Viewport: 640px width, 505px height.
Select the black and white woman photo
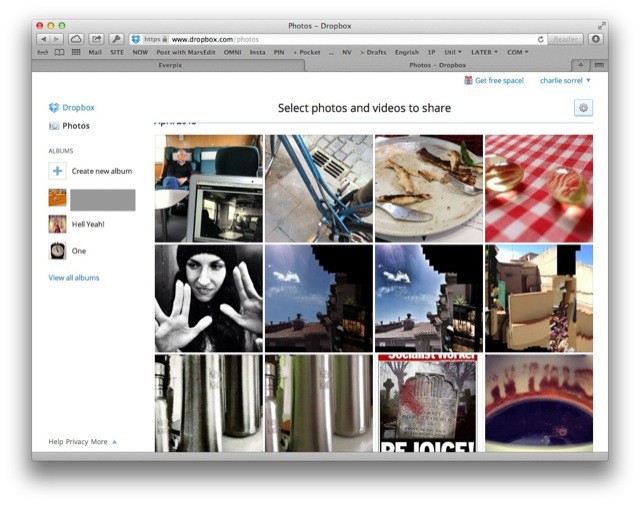(208, 298)
